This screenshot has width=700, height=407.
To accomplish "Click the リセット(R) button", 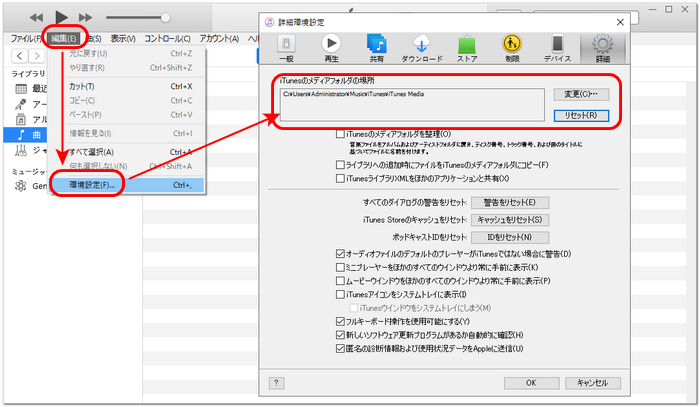I will click(x=581, y=115).
